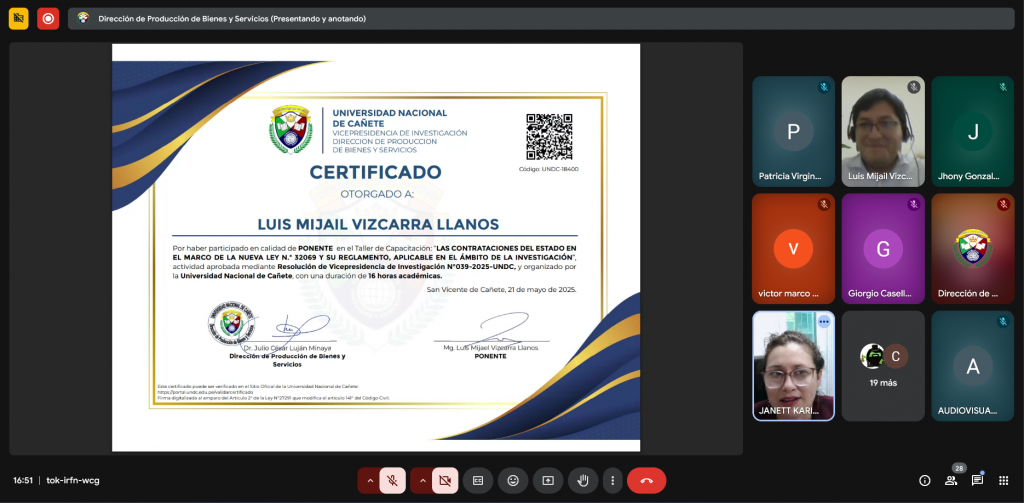Click the red recording indicator icon

48,18
